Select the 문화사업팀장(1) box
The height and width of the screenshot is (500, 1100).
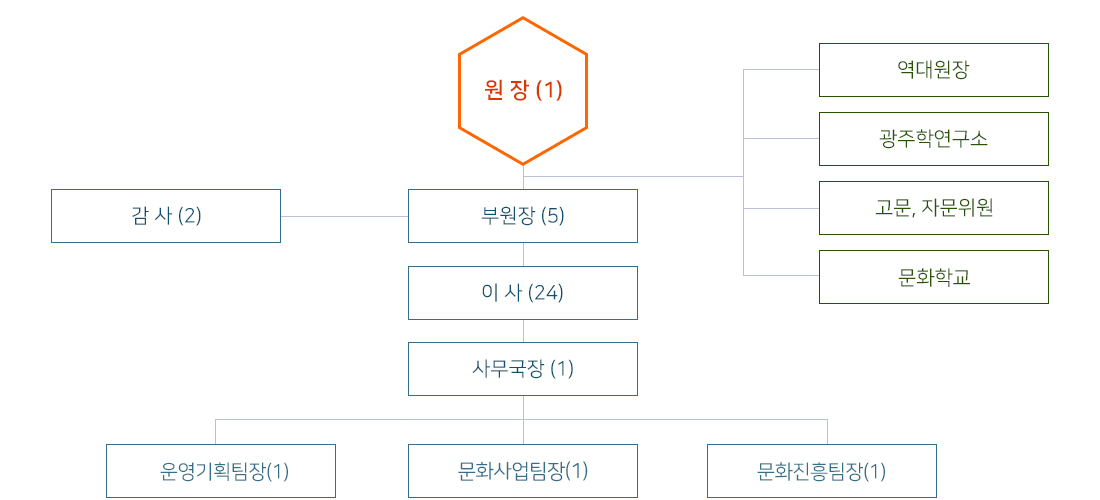pos(523,471)
